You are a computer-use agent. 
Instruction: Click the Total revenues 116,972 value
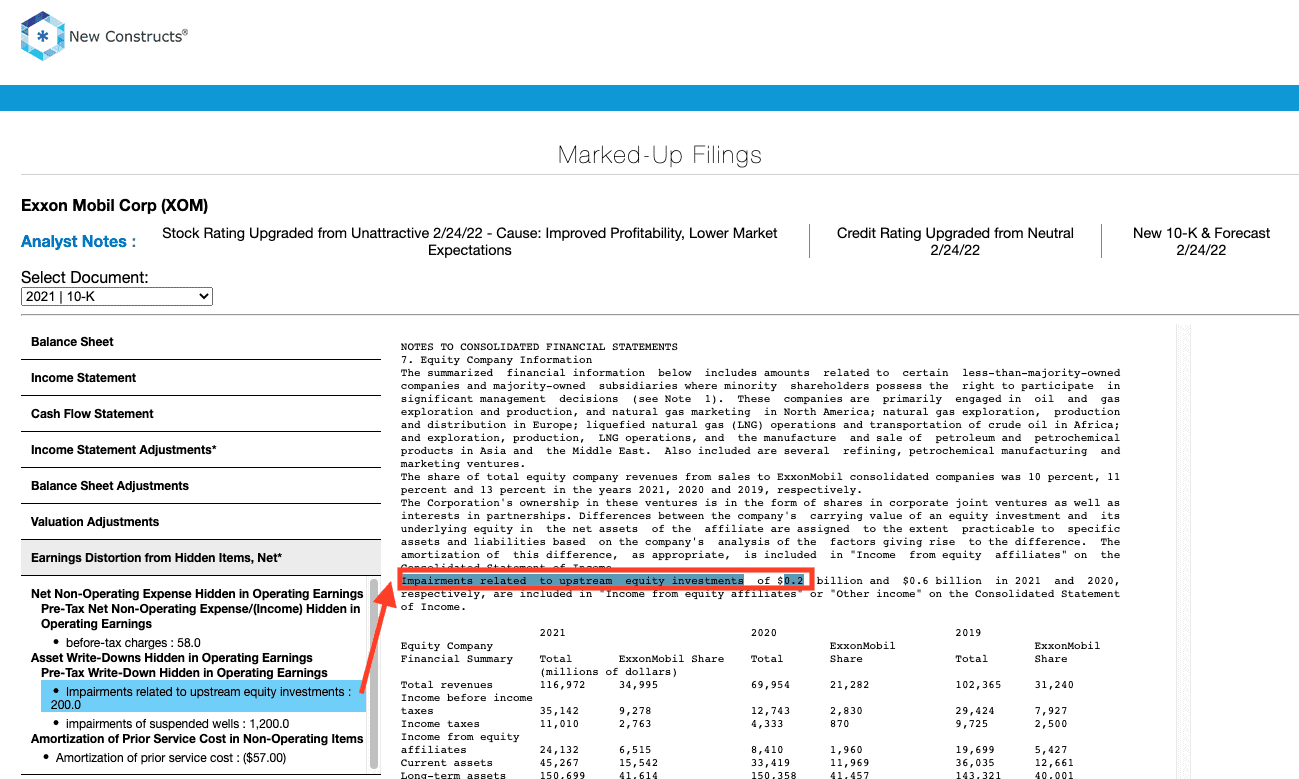pyautogui.click(x=562, y=685)
